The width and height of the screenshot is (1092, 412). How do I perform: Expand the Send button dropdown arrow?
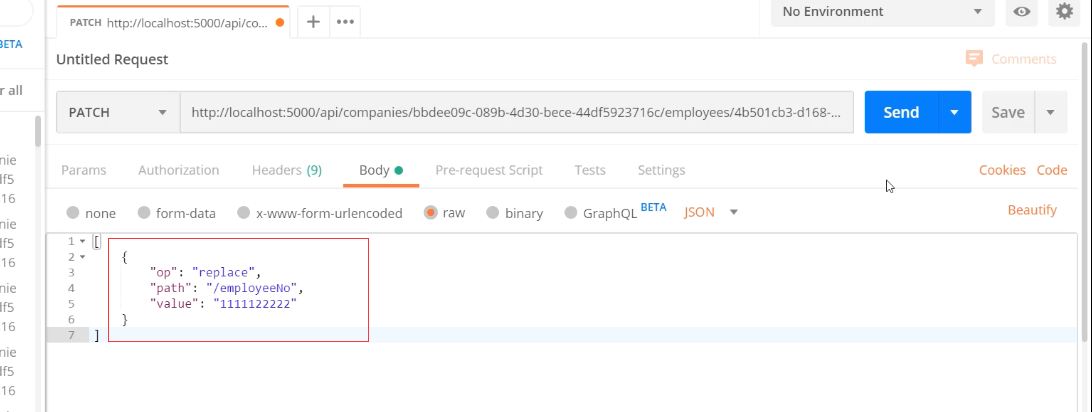point(955,112)
